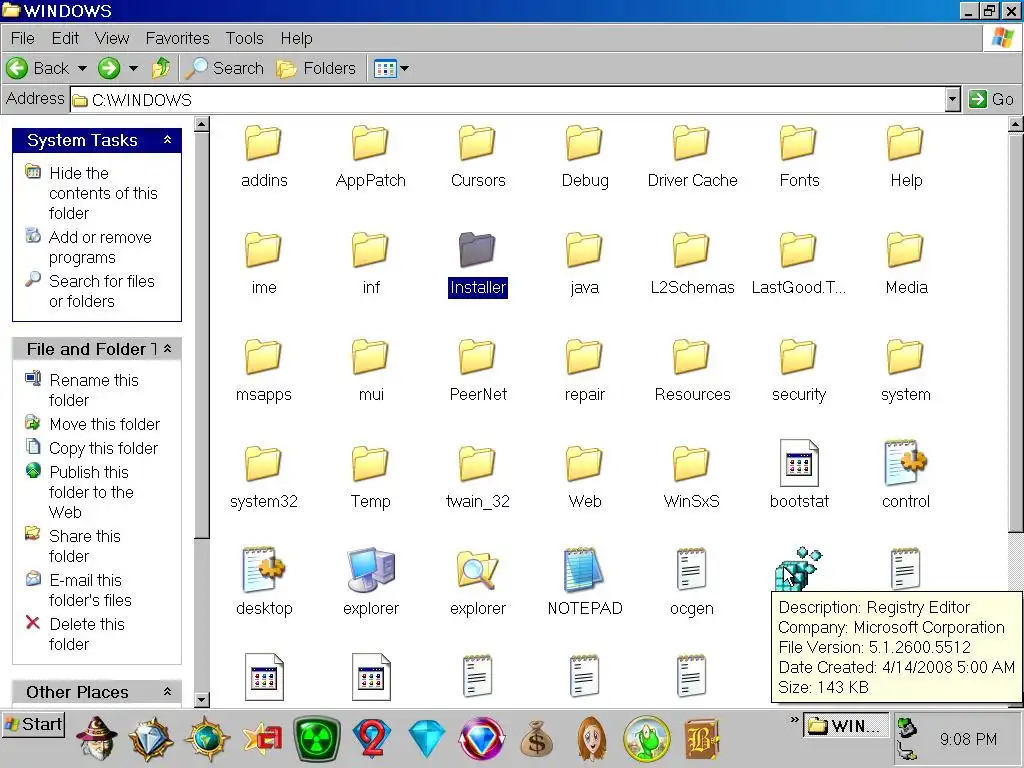Launch the wizard game in Quick Launch
The width and height of the screenshot is (1024, 768).
97,738
